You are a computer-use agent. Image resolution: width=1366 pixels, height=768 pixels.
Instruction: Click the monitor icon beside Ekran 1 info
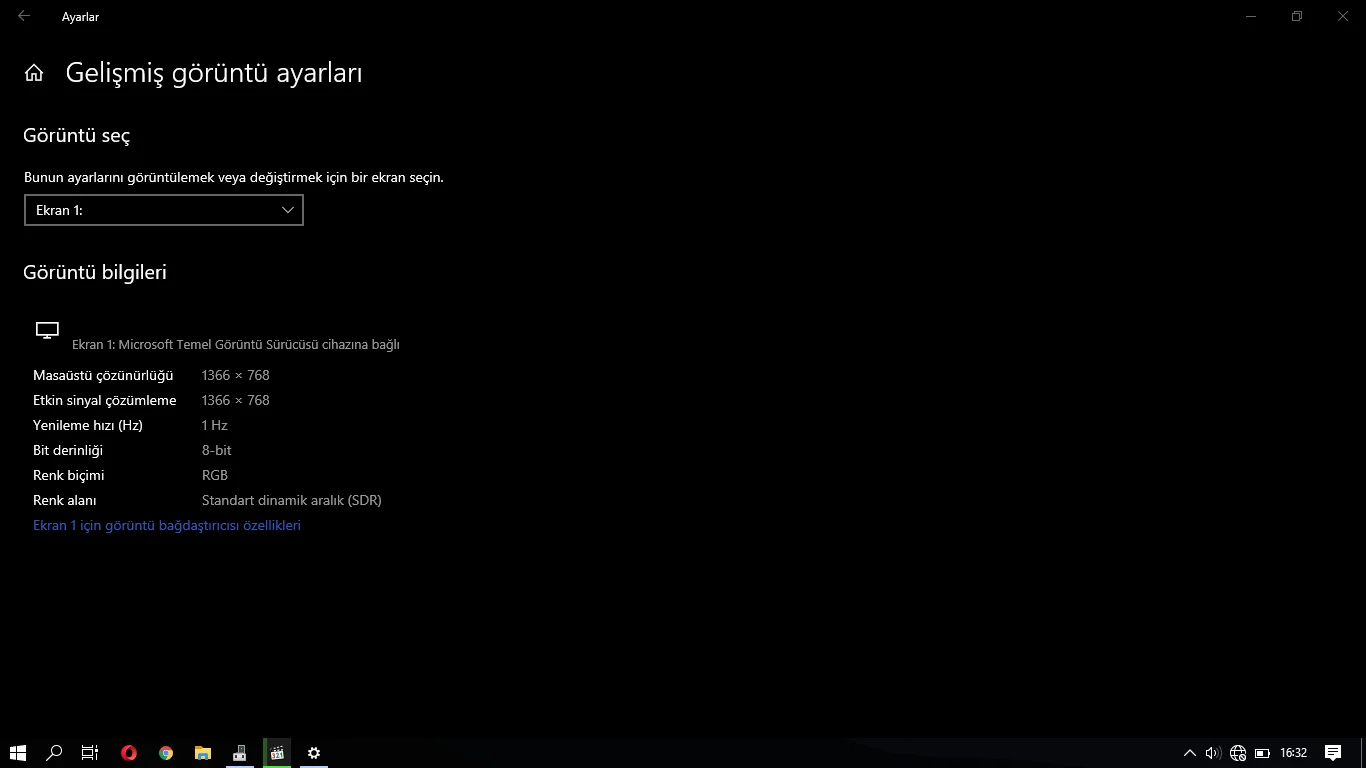pos(47,330)
